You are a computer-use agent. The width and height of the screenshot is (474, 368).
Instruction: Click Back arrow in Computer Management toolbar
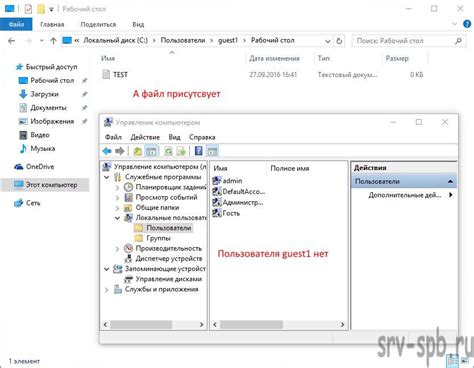click(x=107, y=151)
